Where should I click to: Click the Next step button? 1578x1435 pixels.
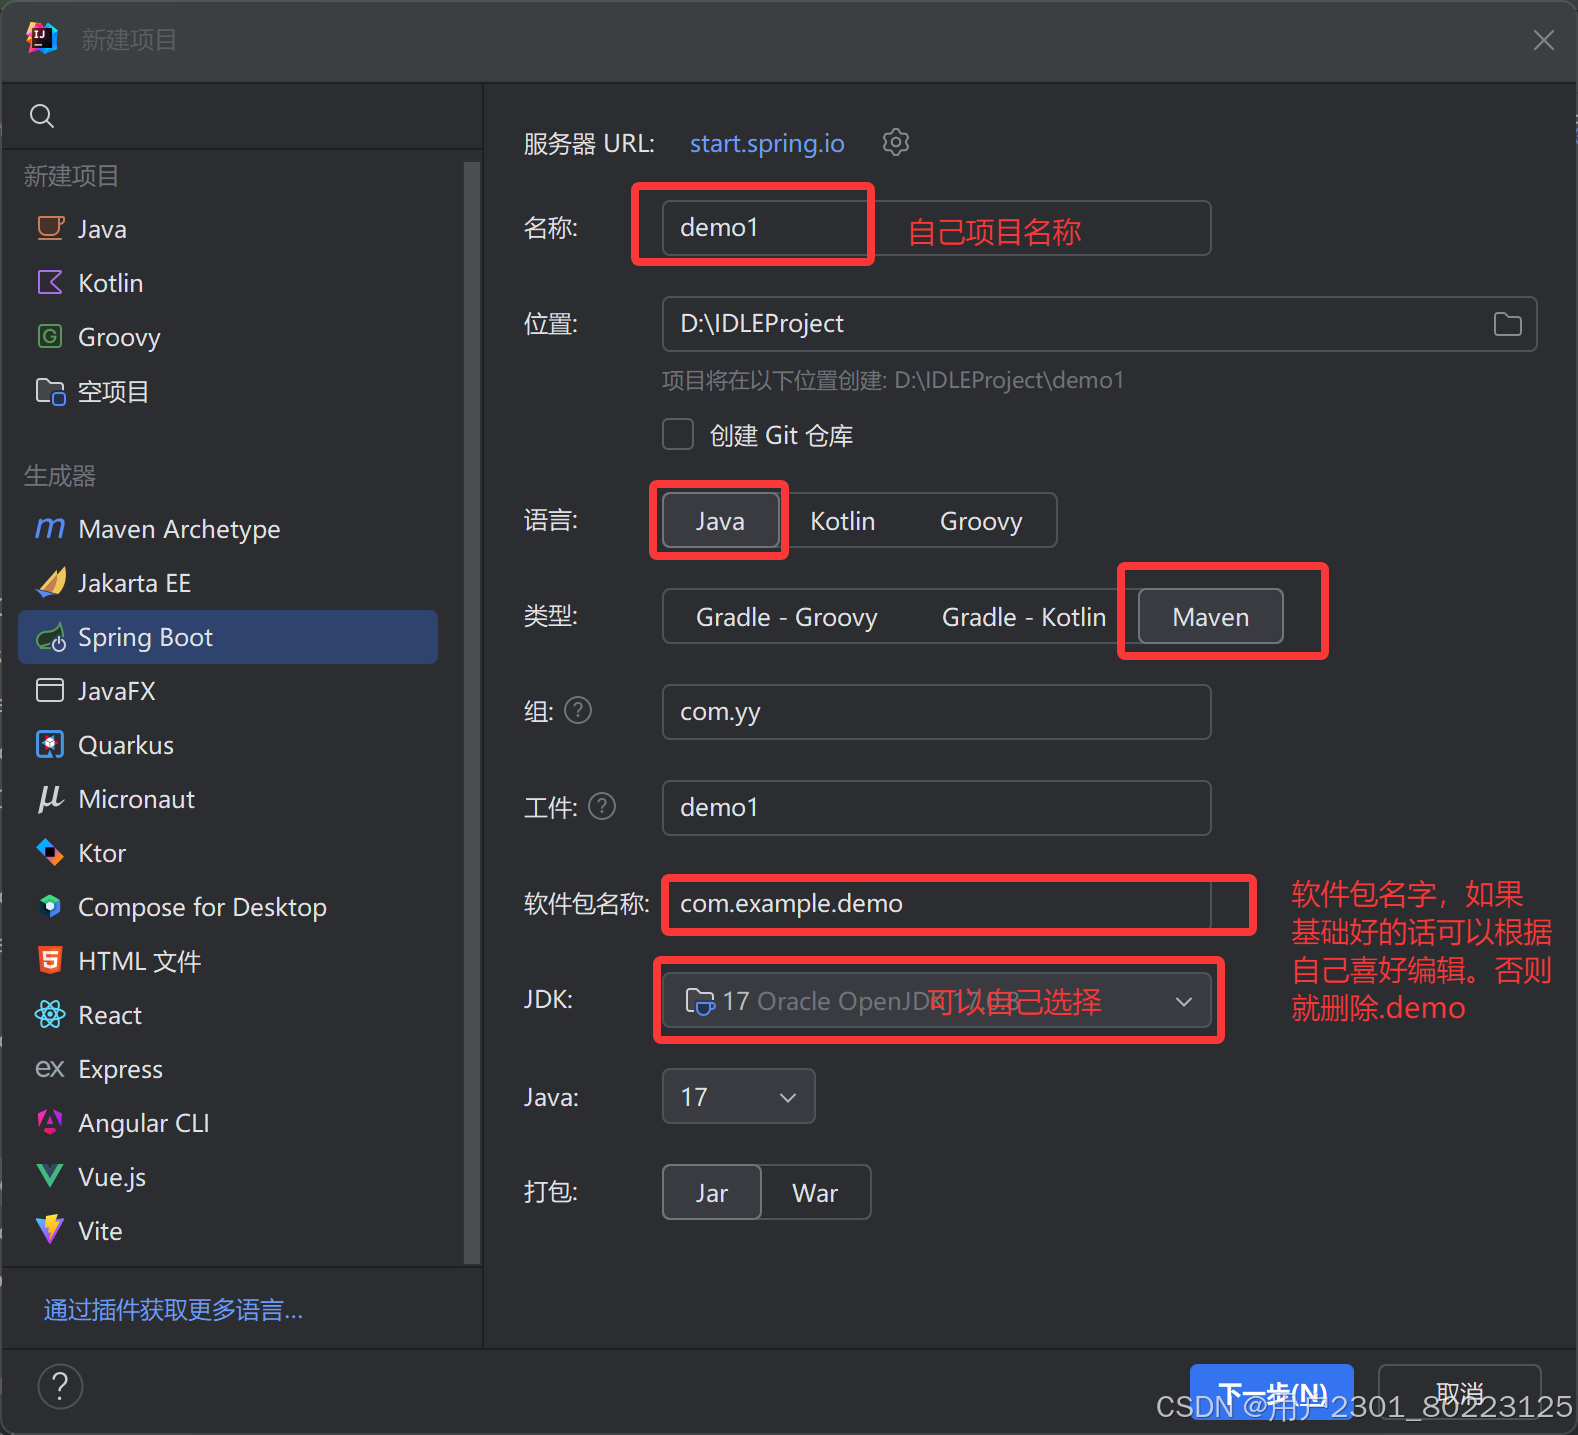click(1272, 1392)
